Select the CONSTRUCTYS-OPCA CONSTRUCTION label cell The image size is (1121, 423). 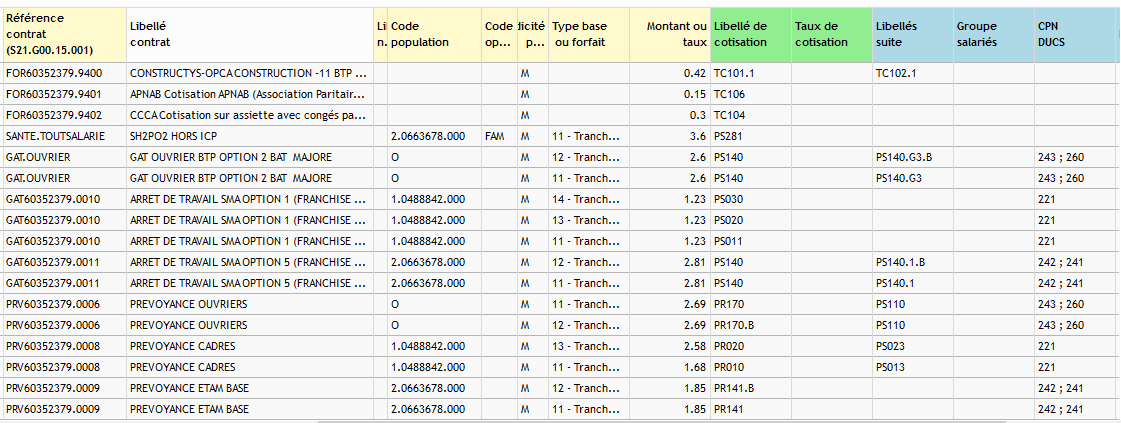pos(250,73)
